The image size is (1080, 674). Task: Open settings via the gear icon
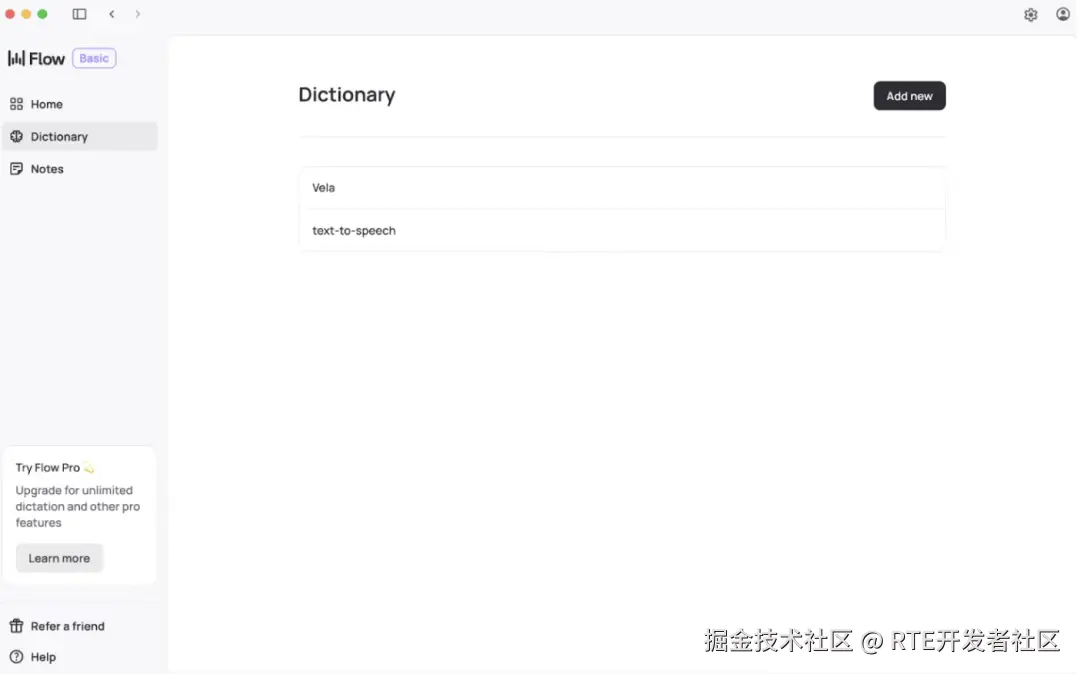(1030, 14)
